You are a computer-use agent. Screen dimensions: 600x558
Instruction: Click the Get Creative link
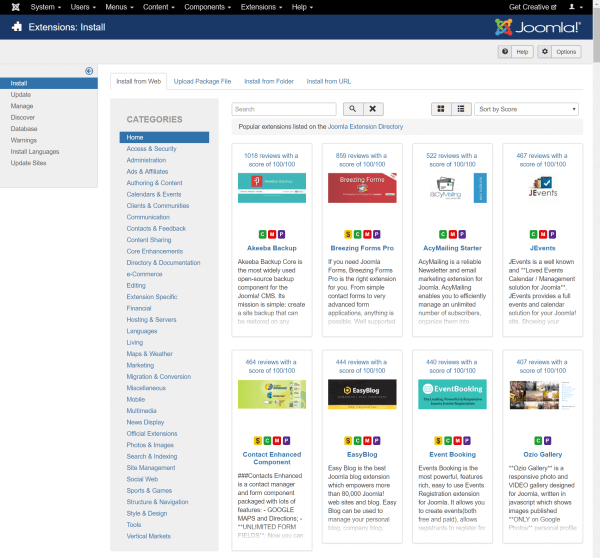(532, 7)
